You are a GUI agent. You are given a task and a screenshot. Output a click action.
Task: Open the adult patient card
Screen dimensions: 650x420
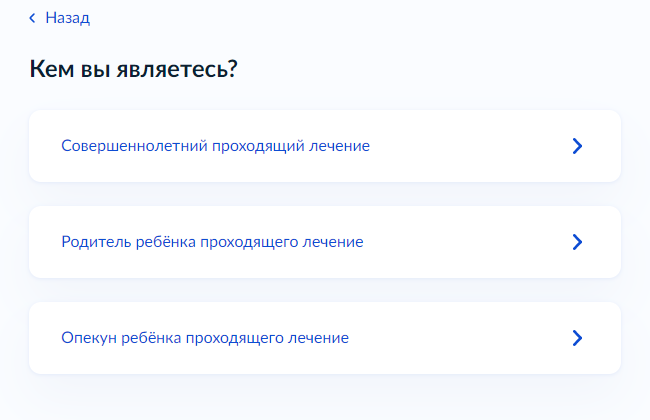[x=324, y=146]
